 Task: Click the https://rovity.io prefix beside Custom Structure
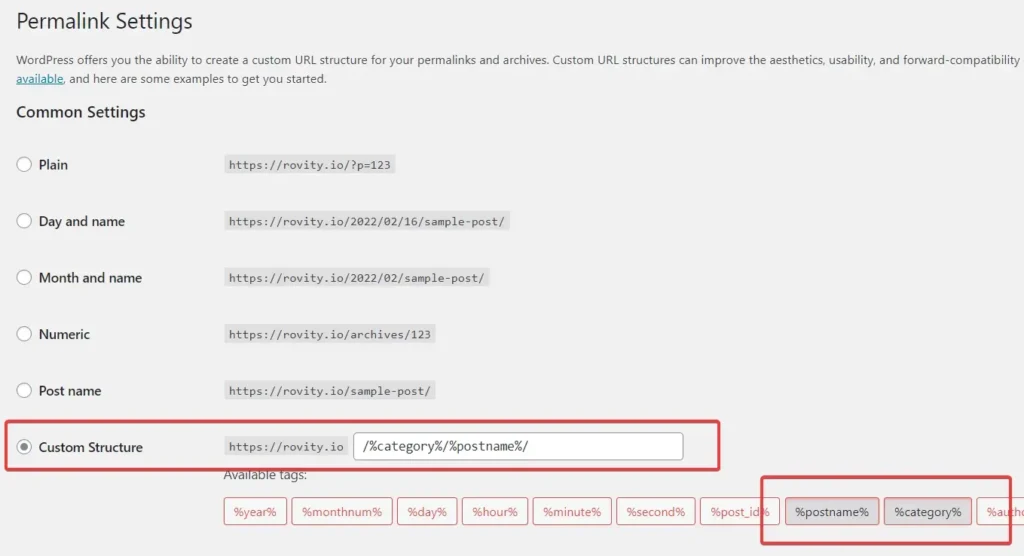[x=286, y=447]
